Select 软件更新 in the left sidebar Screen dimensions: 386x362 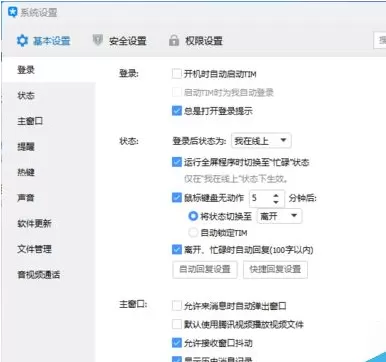[x=49, y=223]
